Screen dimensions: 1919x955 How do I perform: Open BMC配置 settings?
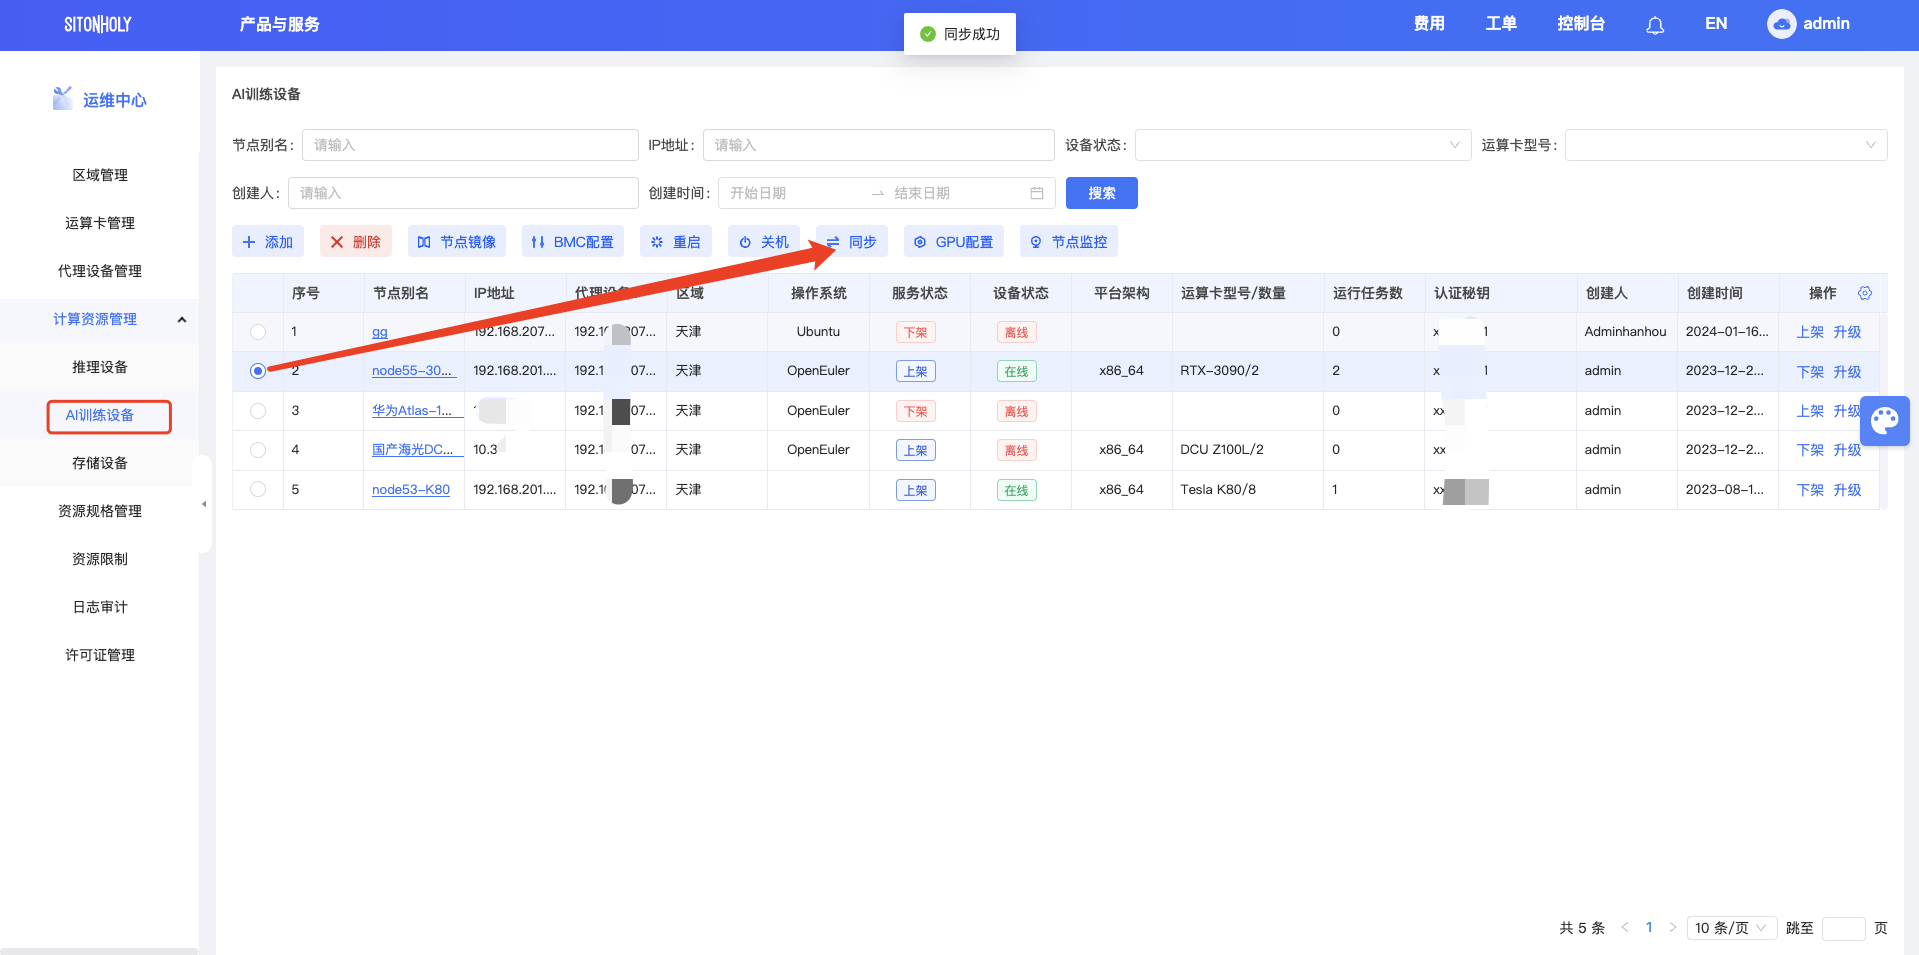pyautogui.click(x=573, y=242)
